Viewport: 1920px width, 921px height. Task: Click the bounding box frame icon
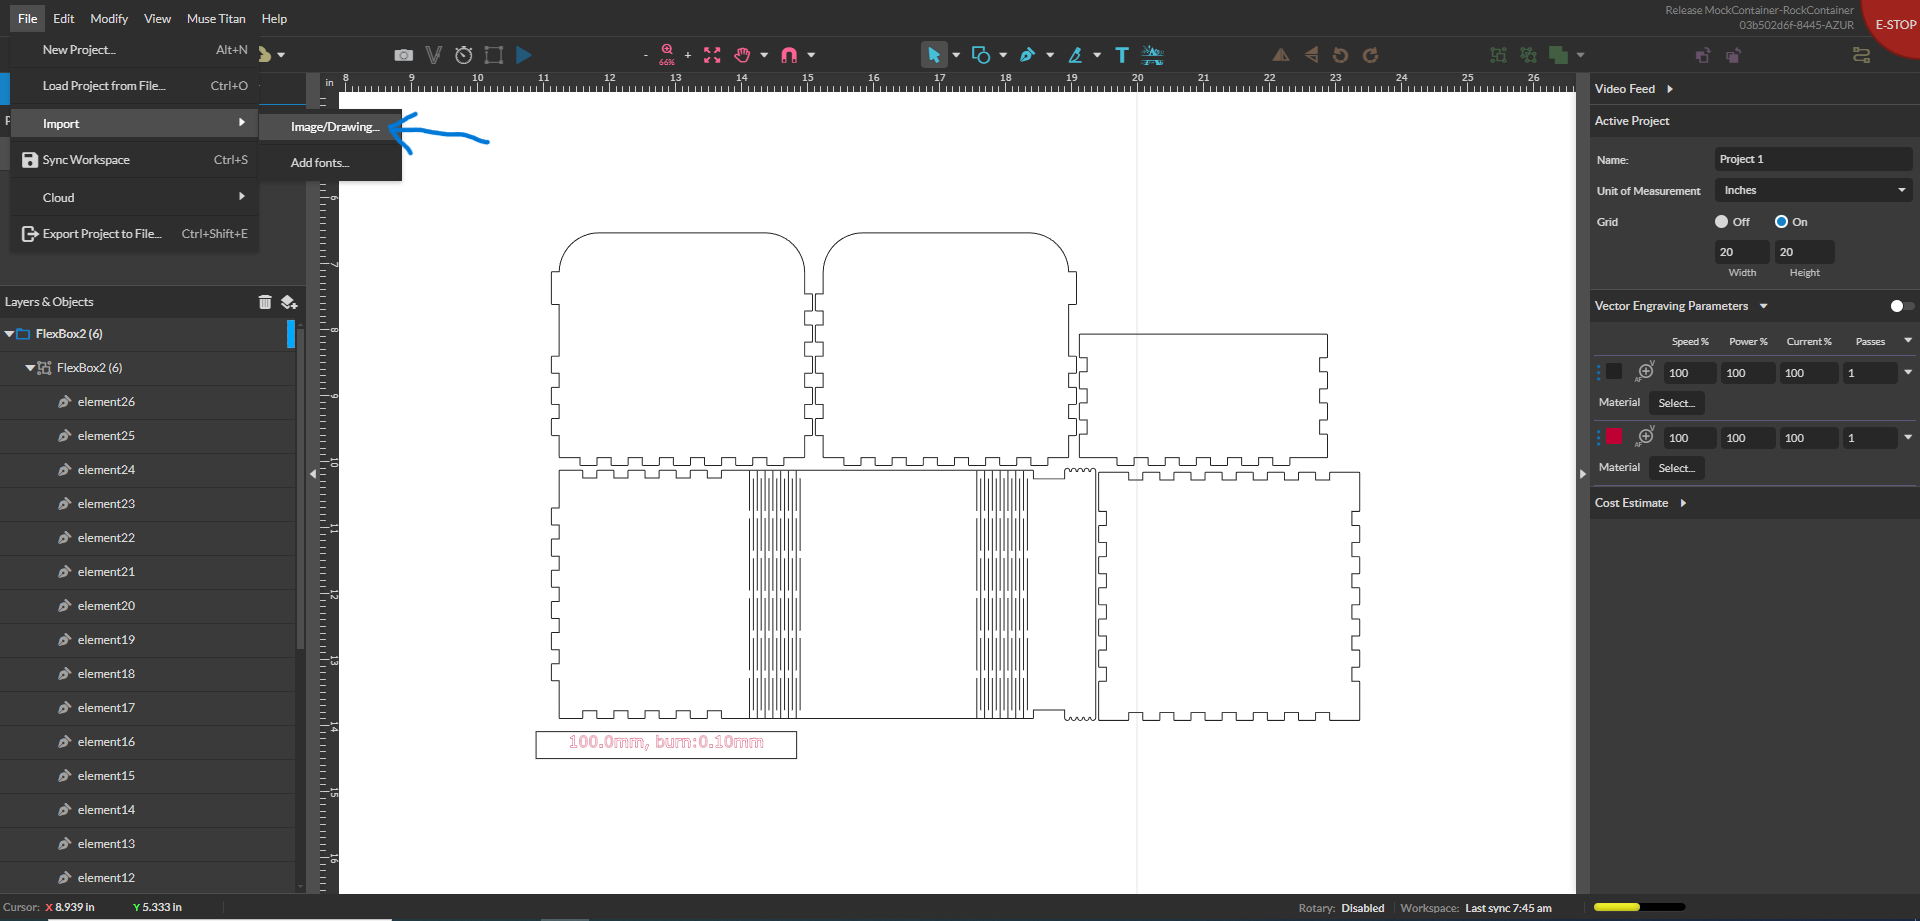(494, 55)
